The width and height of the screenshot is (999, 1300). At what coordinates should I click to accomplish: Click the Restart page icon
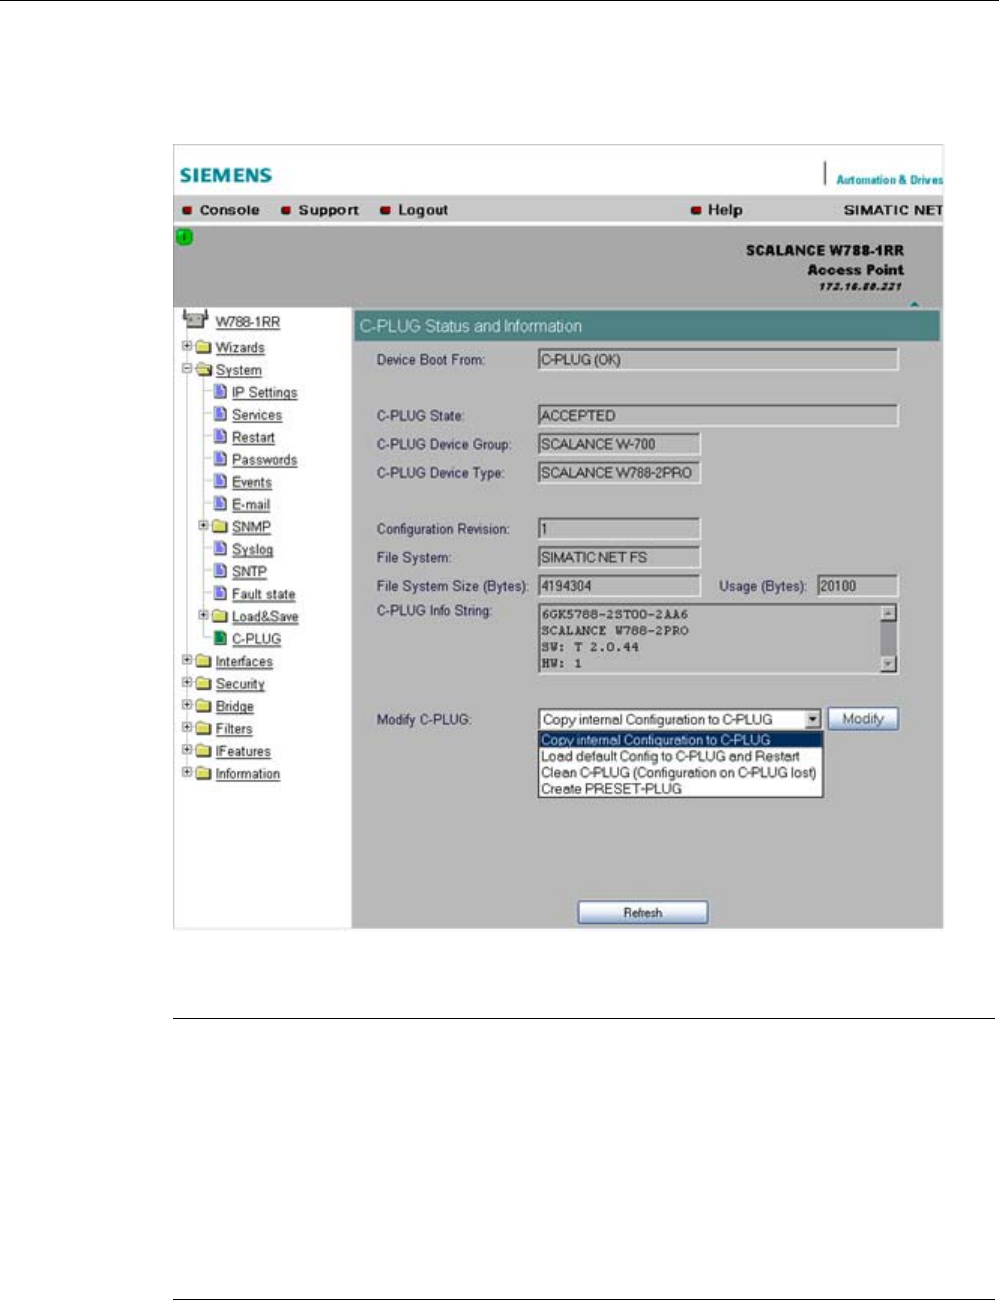pyautogui.click(x=220, y=436)
